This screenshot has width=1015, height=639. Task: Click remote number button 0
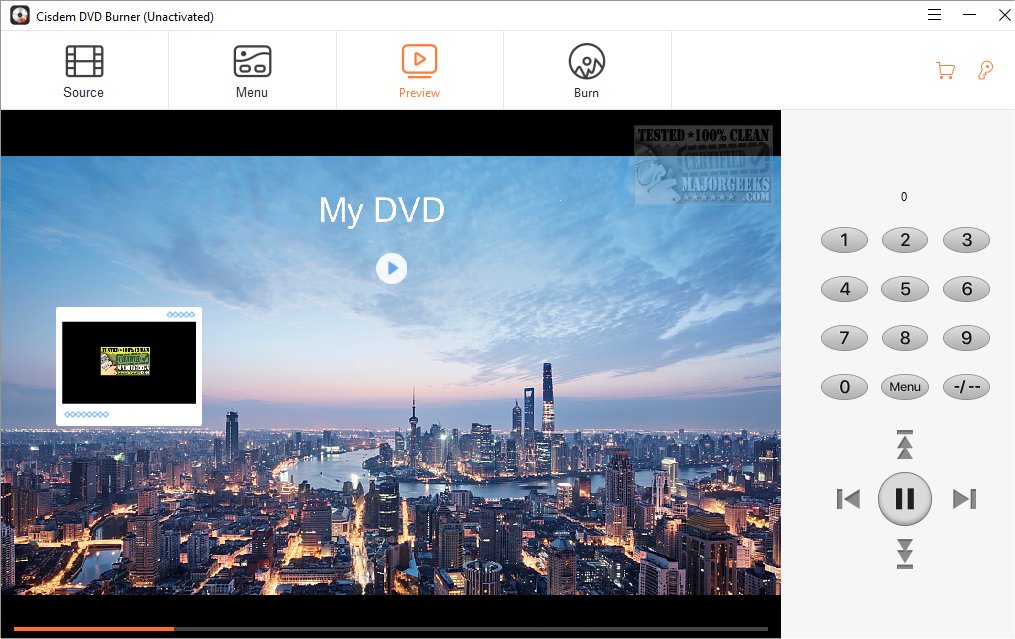click(x=844, y=387)
